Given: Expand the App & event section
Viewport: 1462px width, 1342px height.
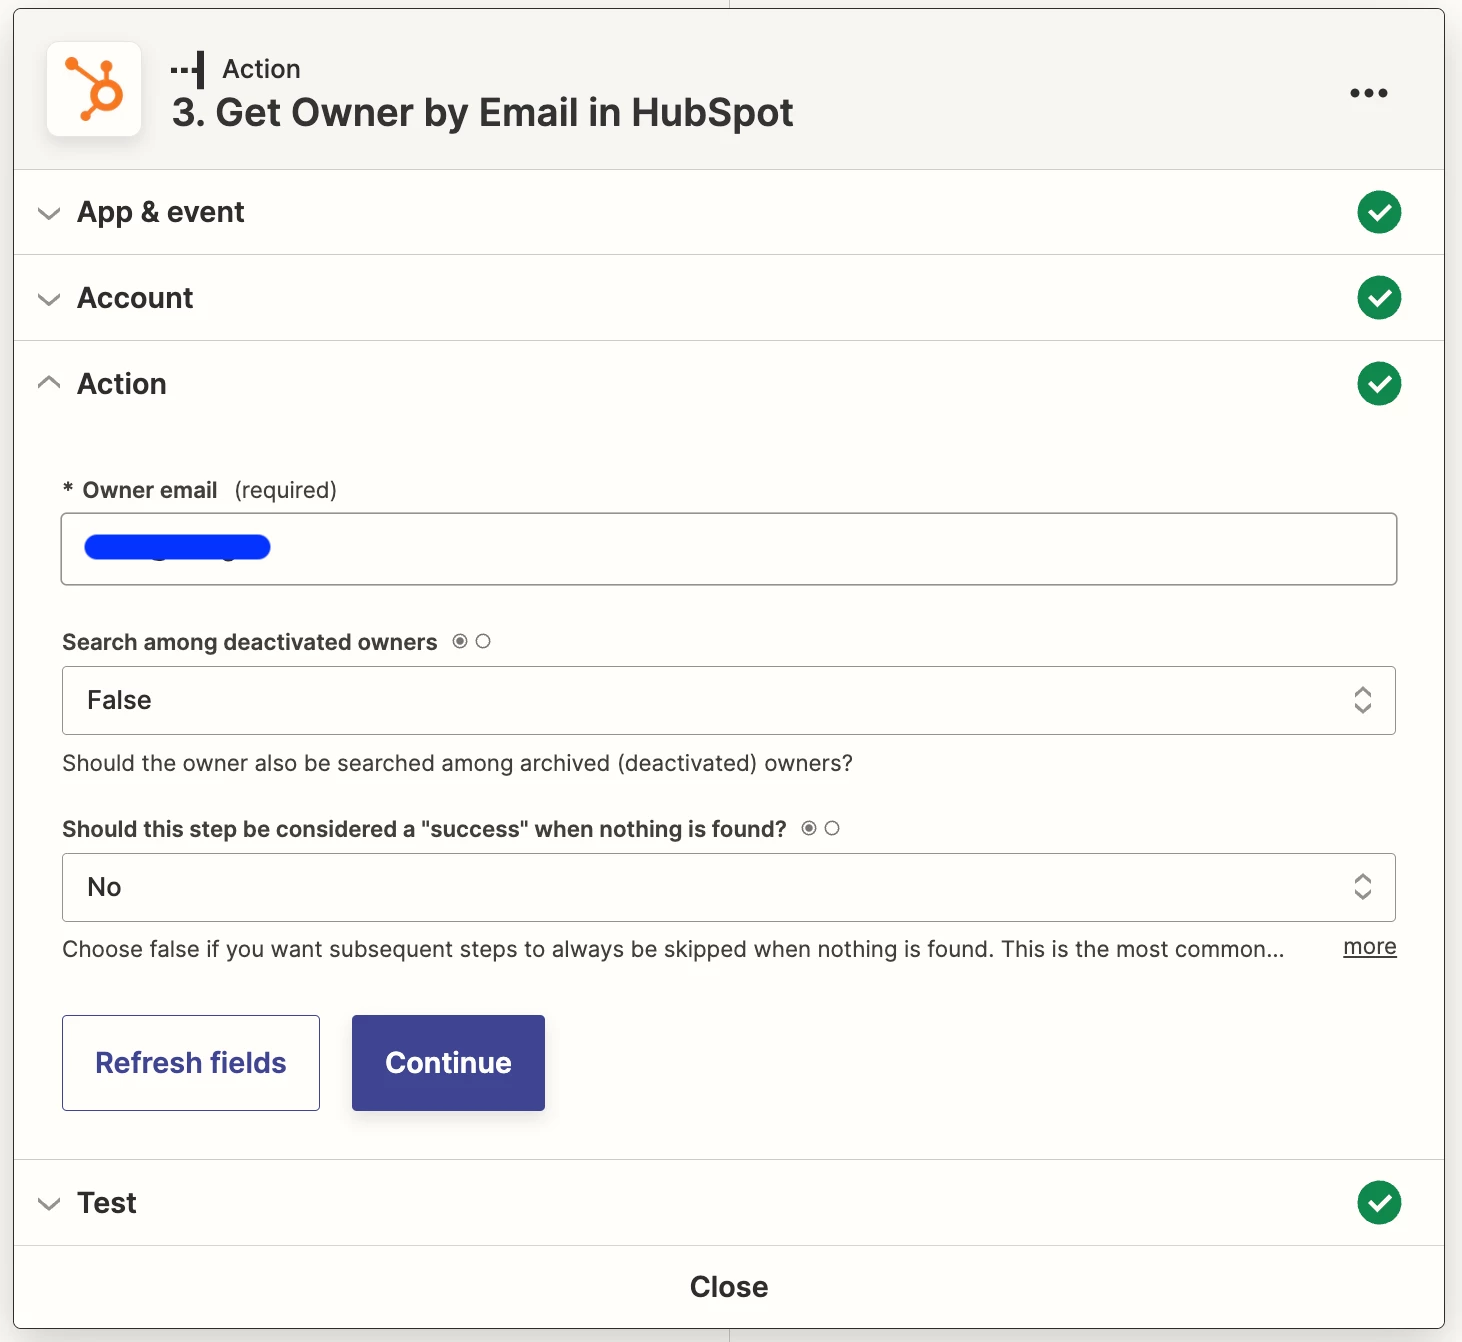Looking at the screenshot, I should click(729, 212).
